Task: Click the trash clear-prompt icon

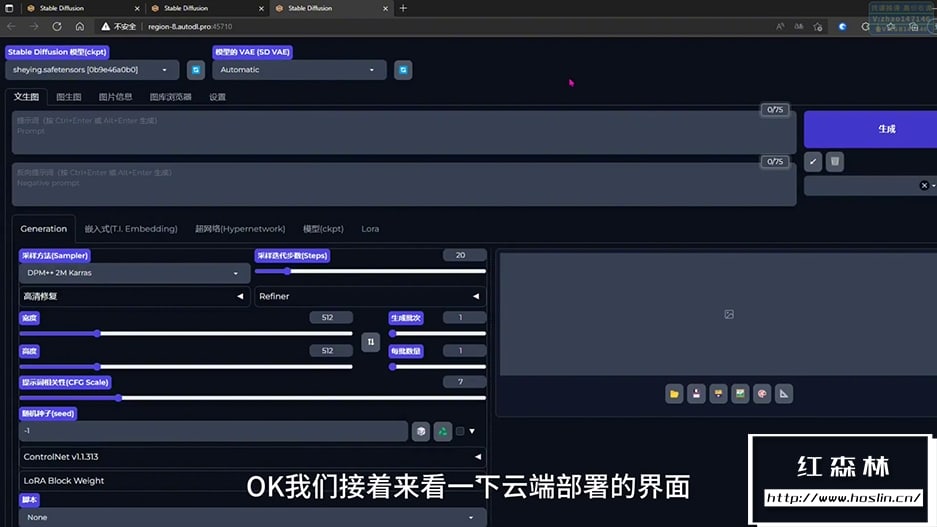Action: [x=835, y=161]
